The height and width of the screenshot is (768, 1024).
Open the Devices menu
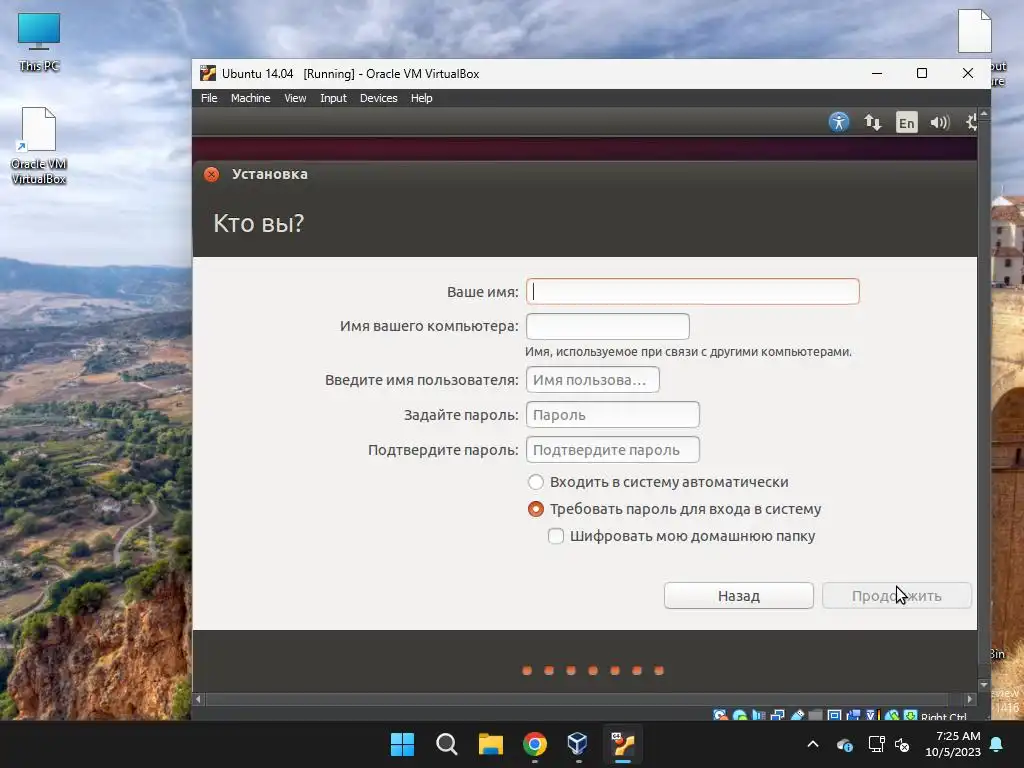click(379, 98)
